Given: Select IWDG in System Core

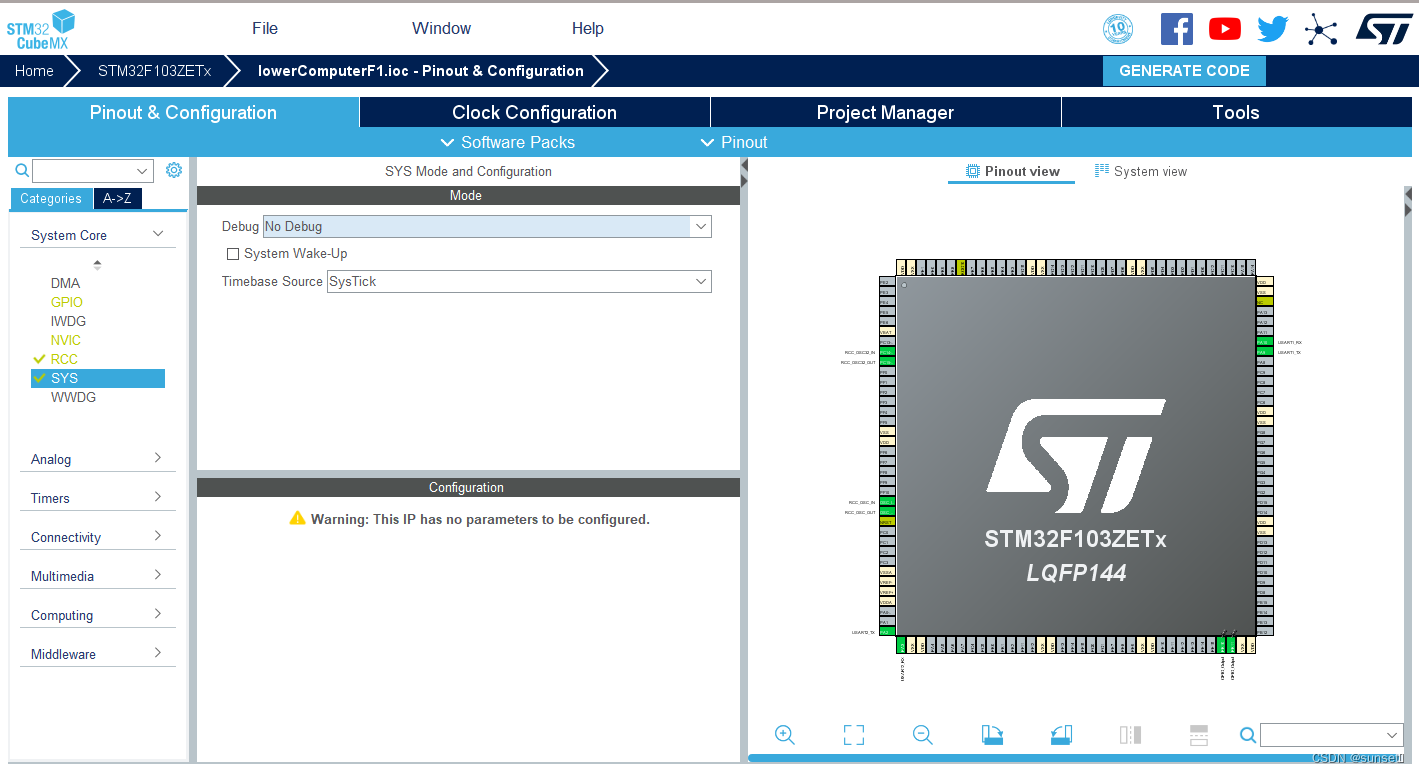Looking at the screenshot, I should tap(68, 321).
